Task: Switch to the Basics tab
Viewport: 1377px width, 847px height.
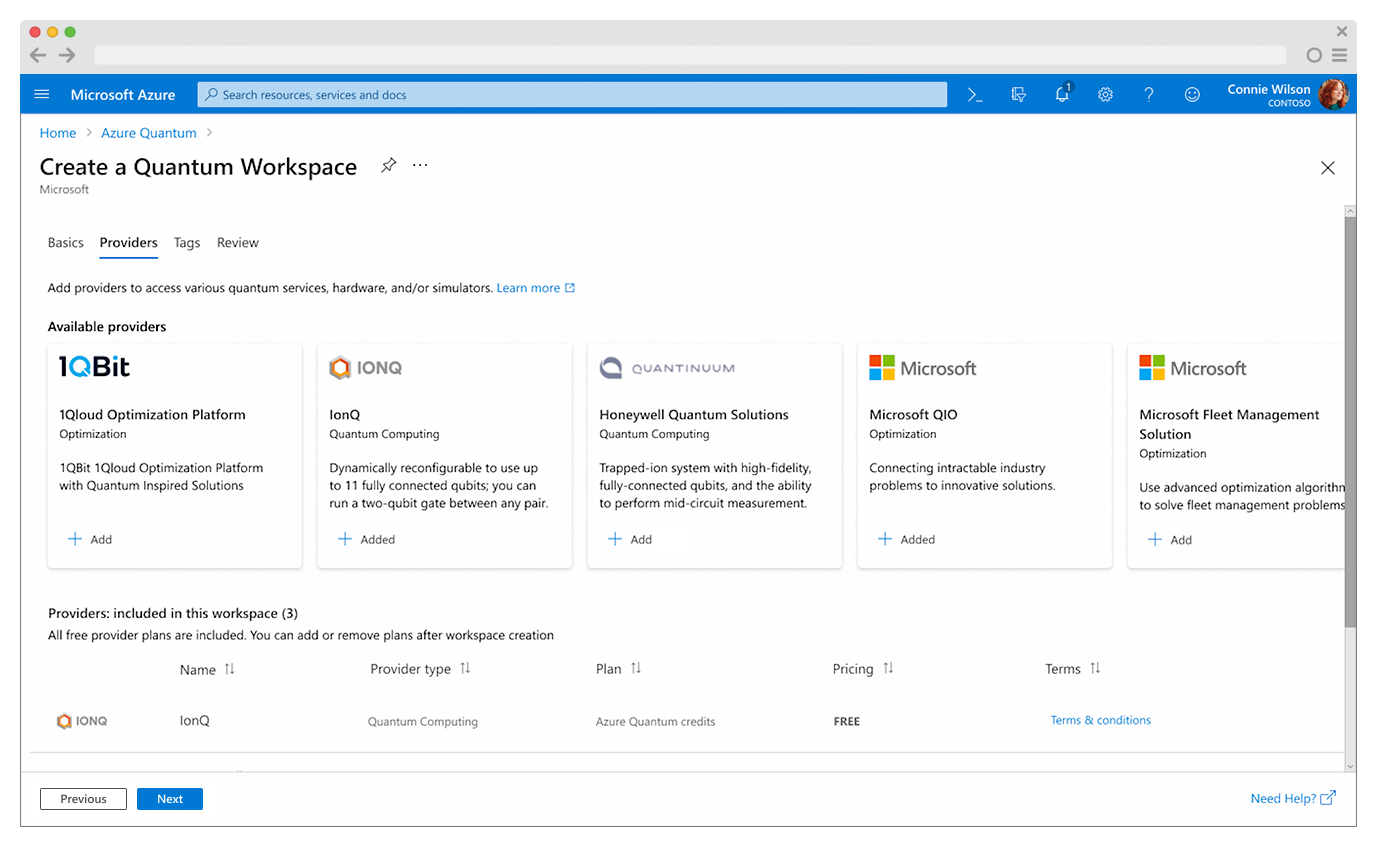Action: [66, 242]
